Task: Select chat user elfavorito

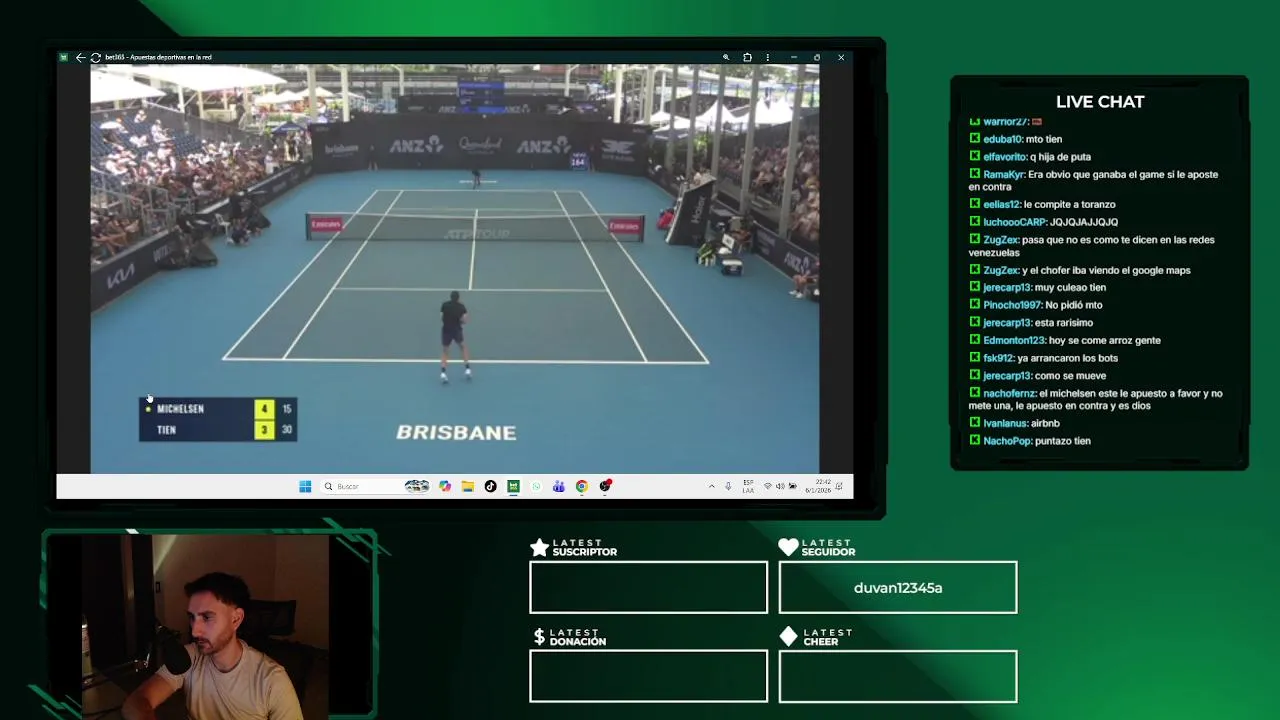Action: [1005, 157]
